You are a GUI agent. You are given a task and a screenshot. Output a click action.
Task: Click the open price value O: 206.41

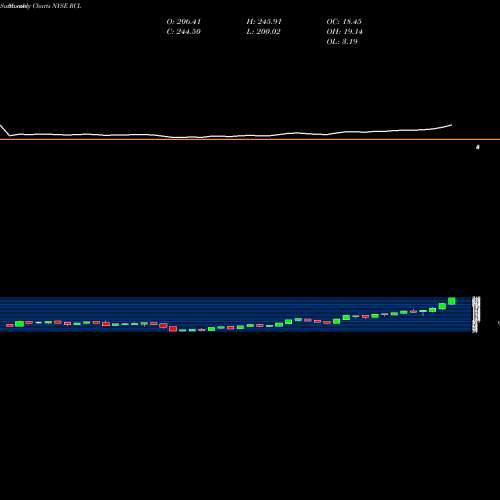184,22
